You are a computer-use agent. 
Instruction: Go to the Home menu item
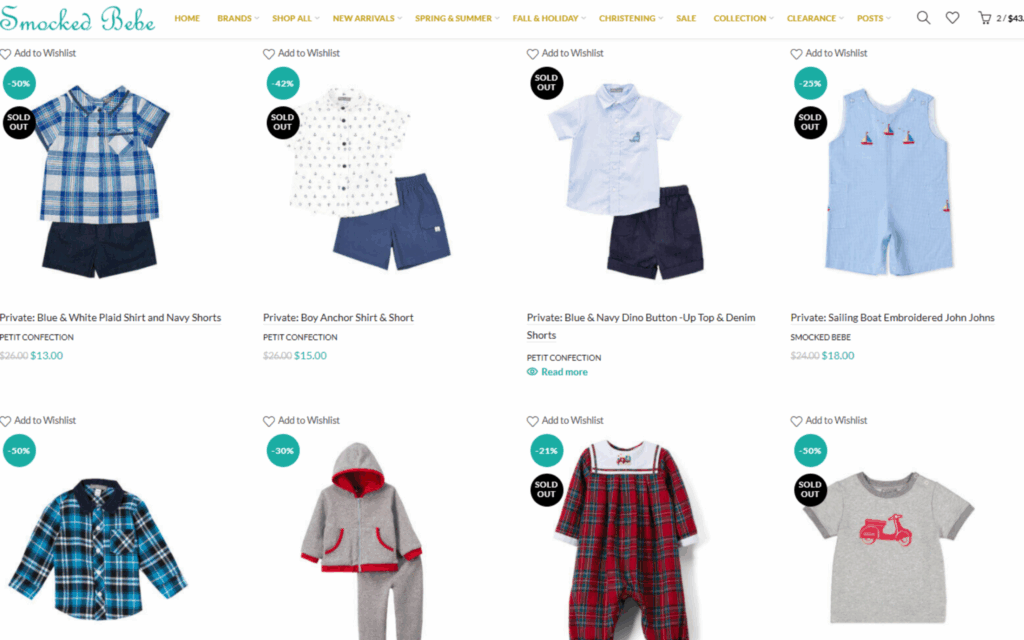(187, 18)
